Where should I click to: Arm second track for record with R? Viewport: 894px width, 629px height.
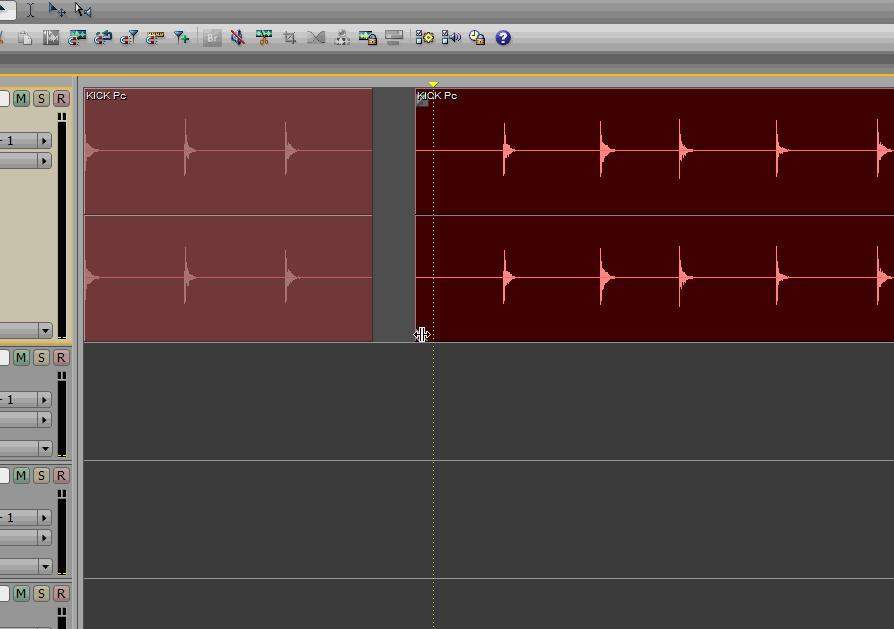(61, 358)
